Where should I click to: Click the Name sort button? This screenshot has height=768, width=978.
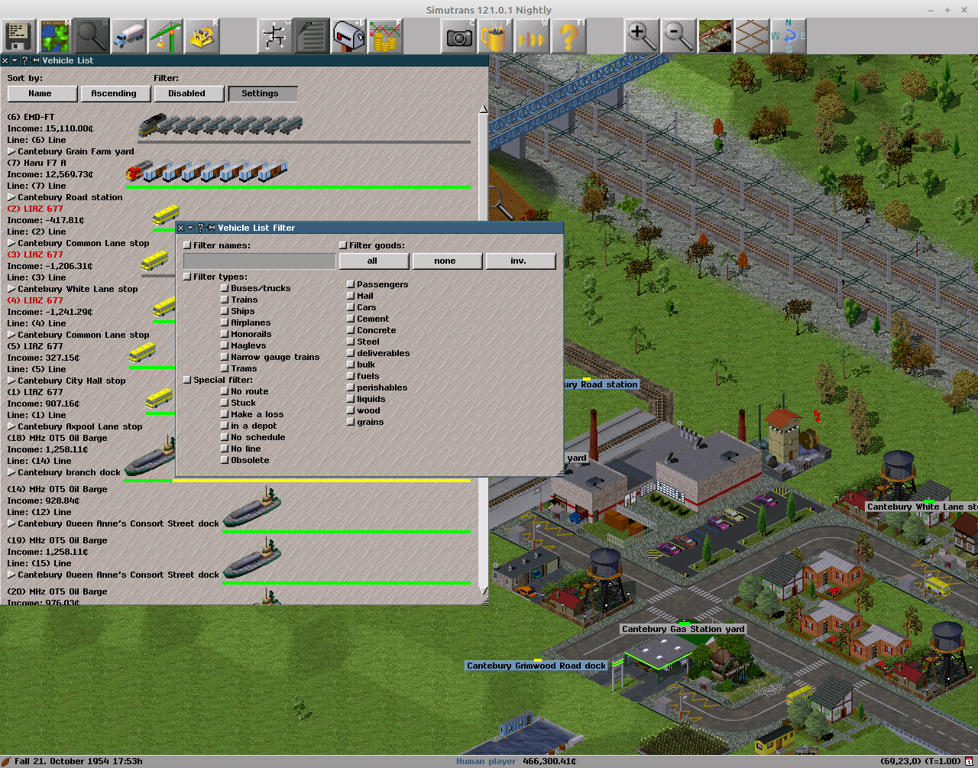tap(42, 94)
